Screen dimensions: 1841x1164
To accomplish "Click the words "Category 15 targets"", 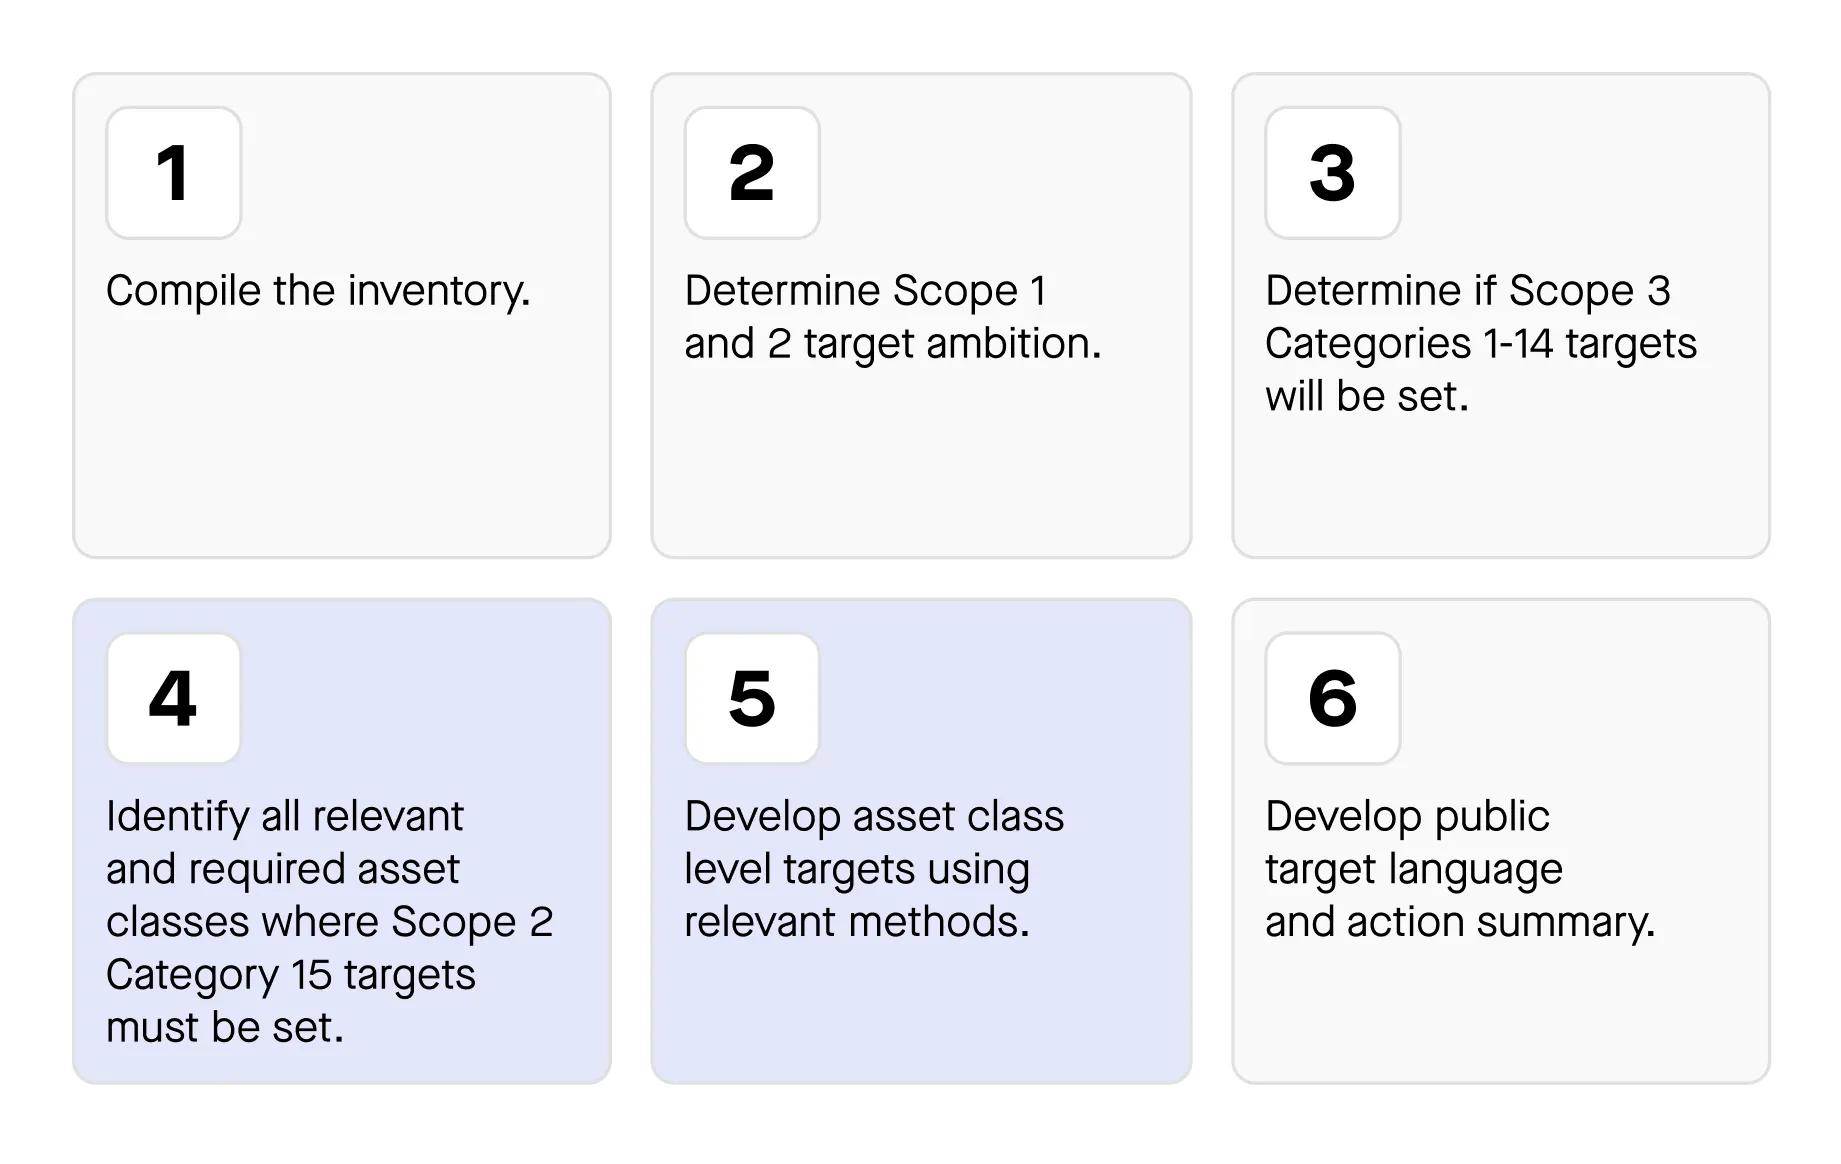I will (x=290, y=975).
